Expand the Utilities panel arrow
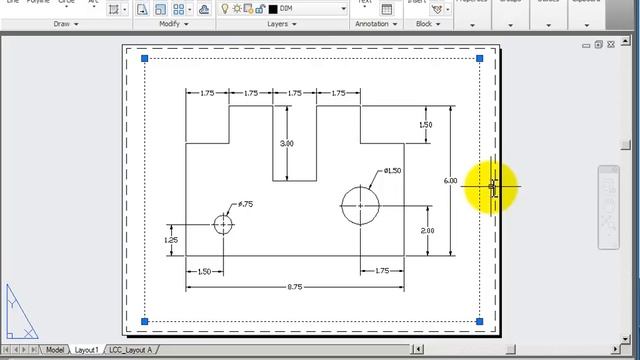This screenshot has width=640, height=360. point(548,25)
